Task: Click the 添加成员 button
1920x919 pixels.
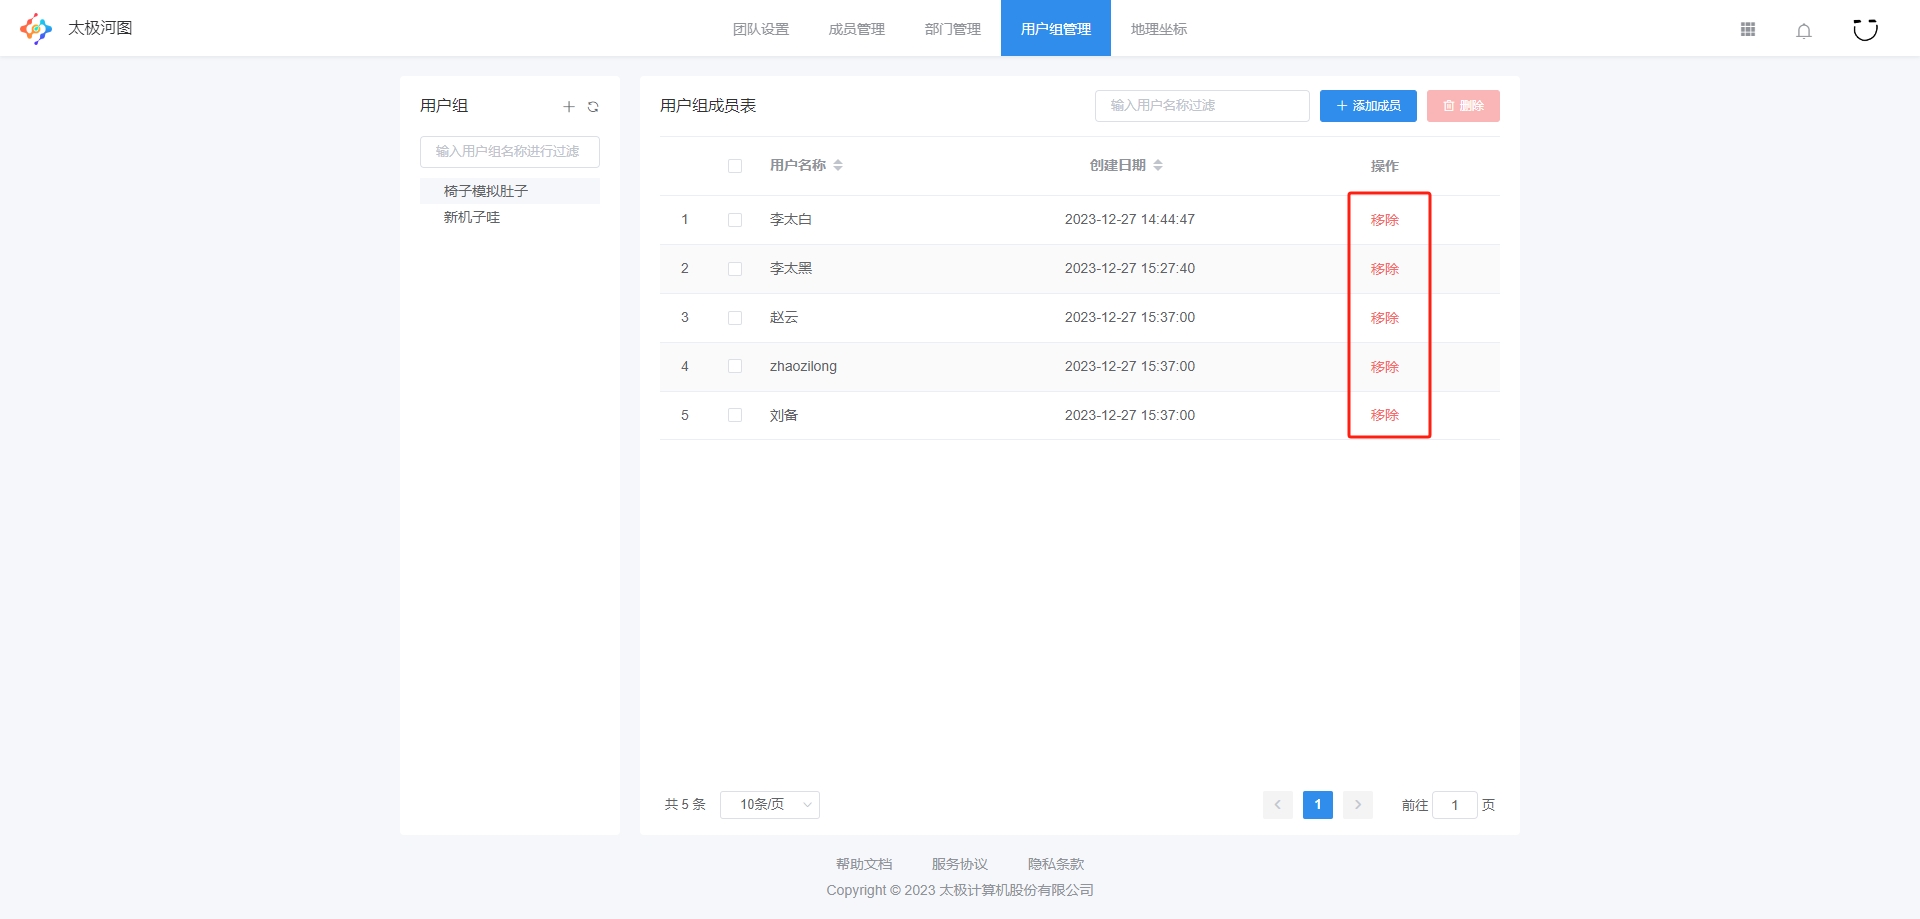Action: (1368, 106)
